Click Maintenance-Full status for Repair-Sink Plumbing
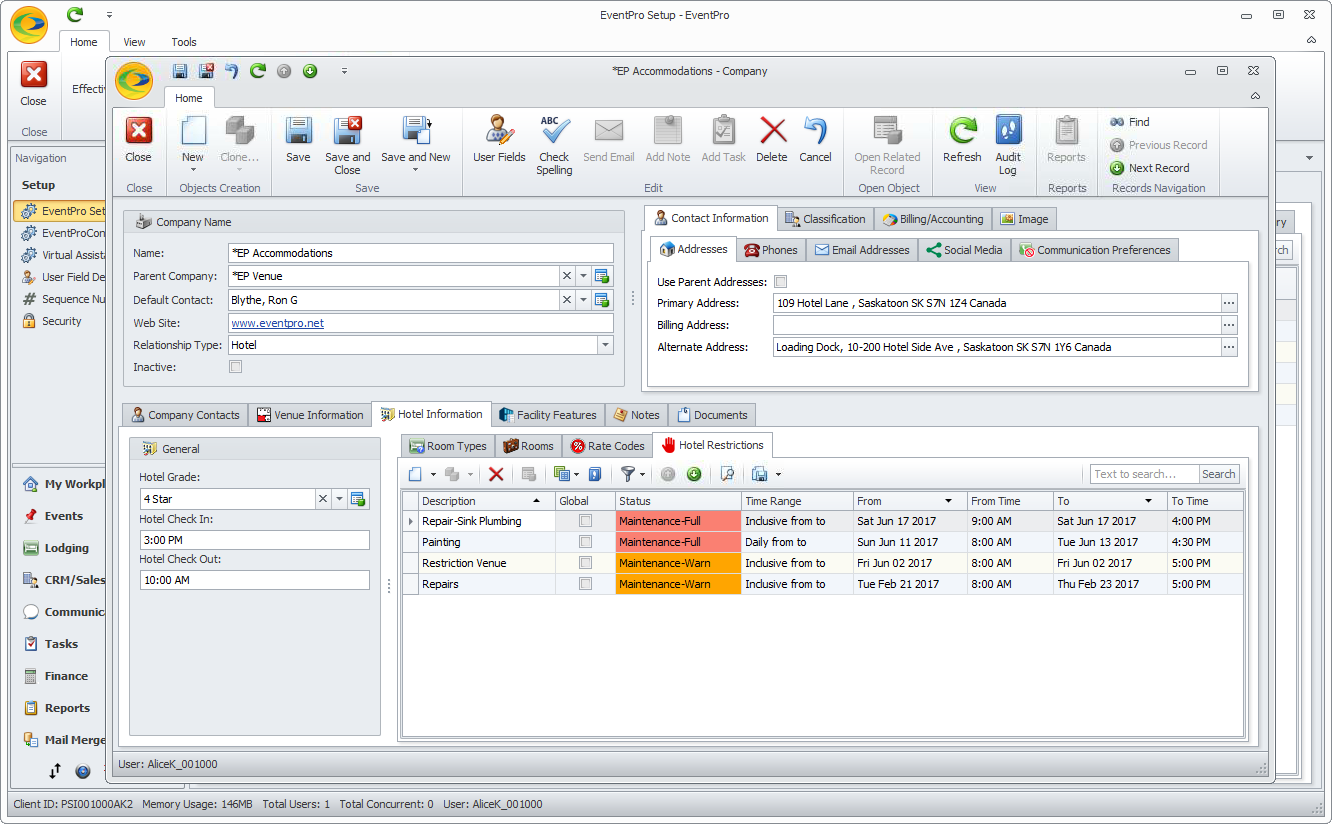Viewport: 1332px width, 824px height. (x=678, y=521)
